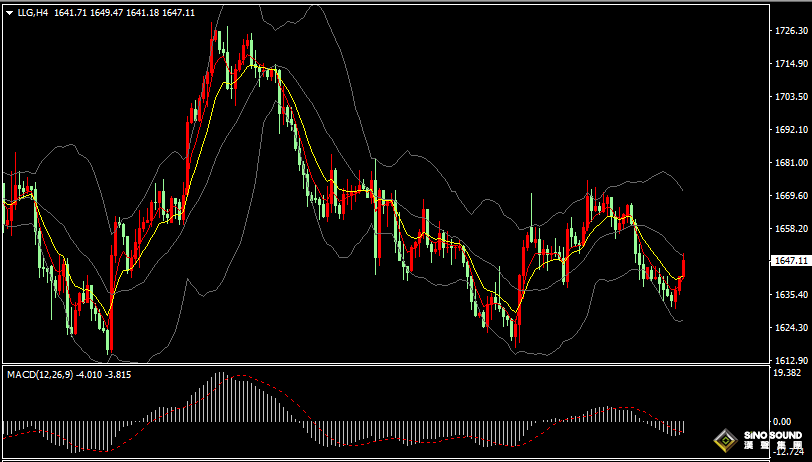Click the 1669.60 level on price scale
This screenshot has width=812, height=462.
pyautogui.click(x=791, y=196)
